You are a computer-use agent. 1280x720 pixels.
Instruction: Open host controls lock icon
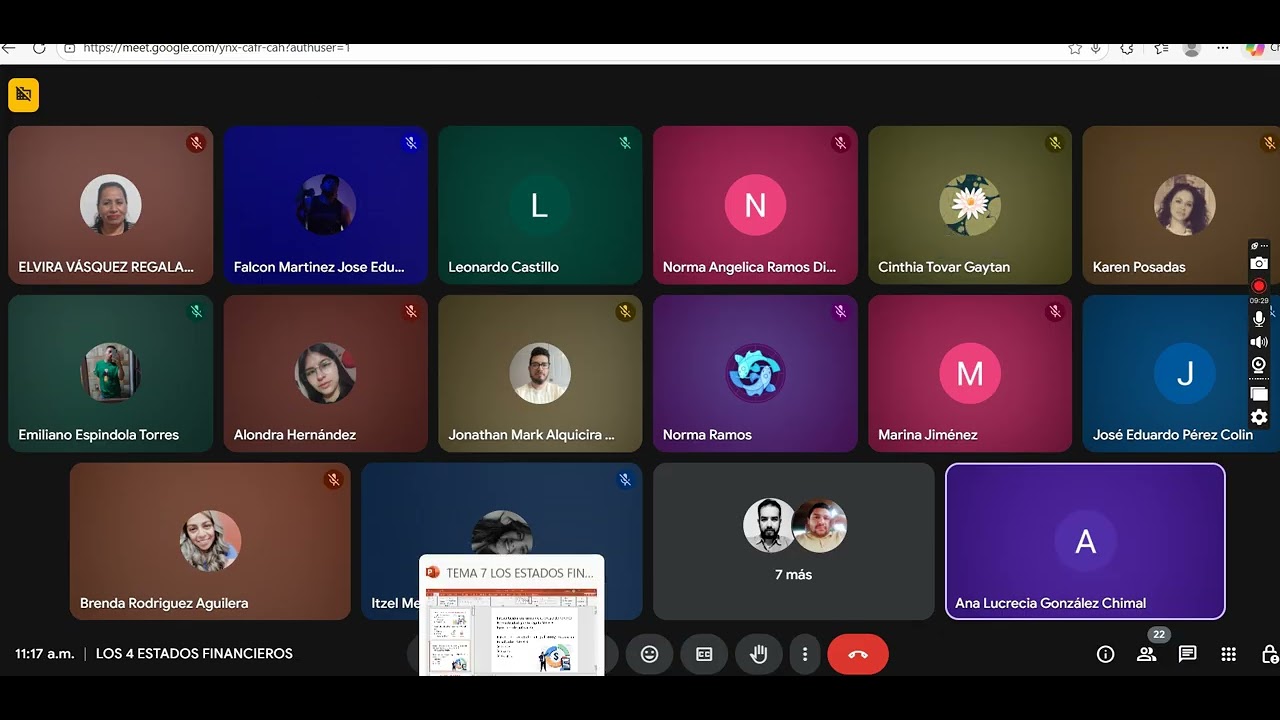pos(1269,654)
